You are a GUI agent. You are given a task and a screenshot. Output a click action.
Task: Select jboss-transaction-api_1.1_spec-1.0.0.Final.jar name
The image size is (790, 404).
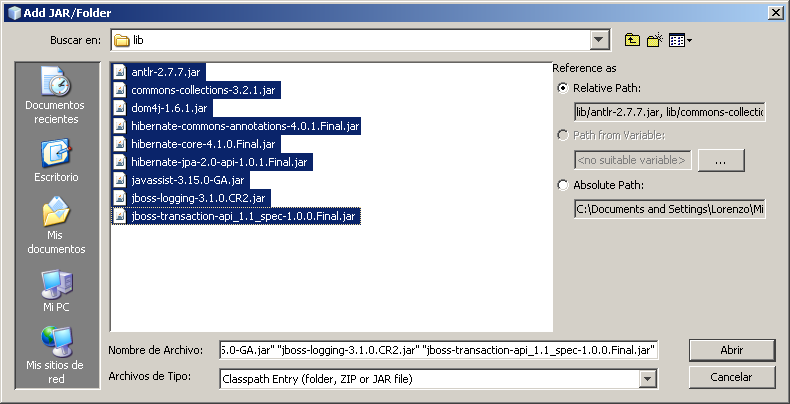click(243, 217)
